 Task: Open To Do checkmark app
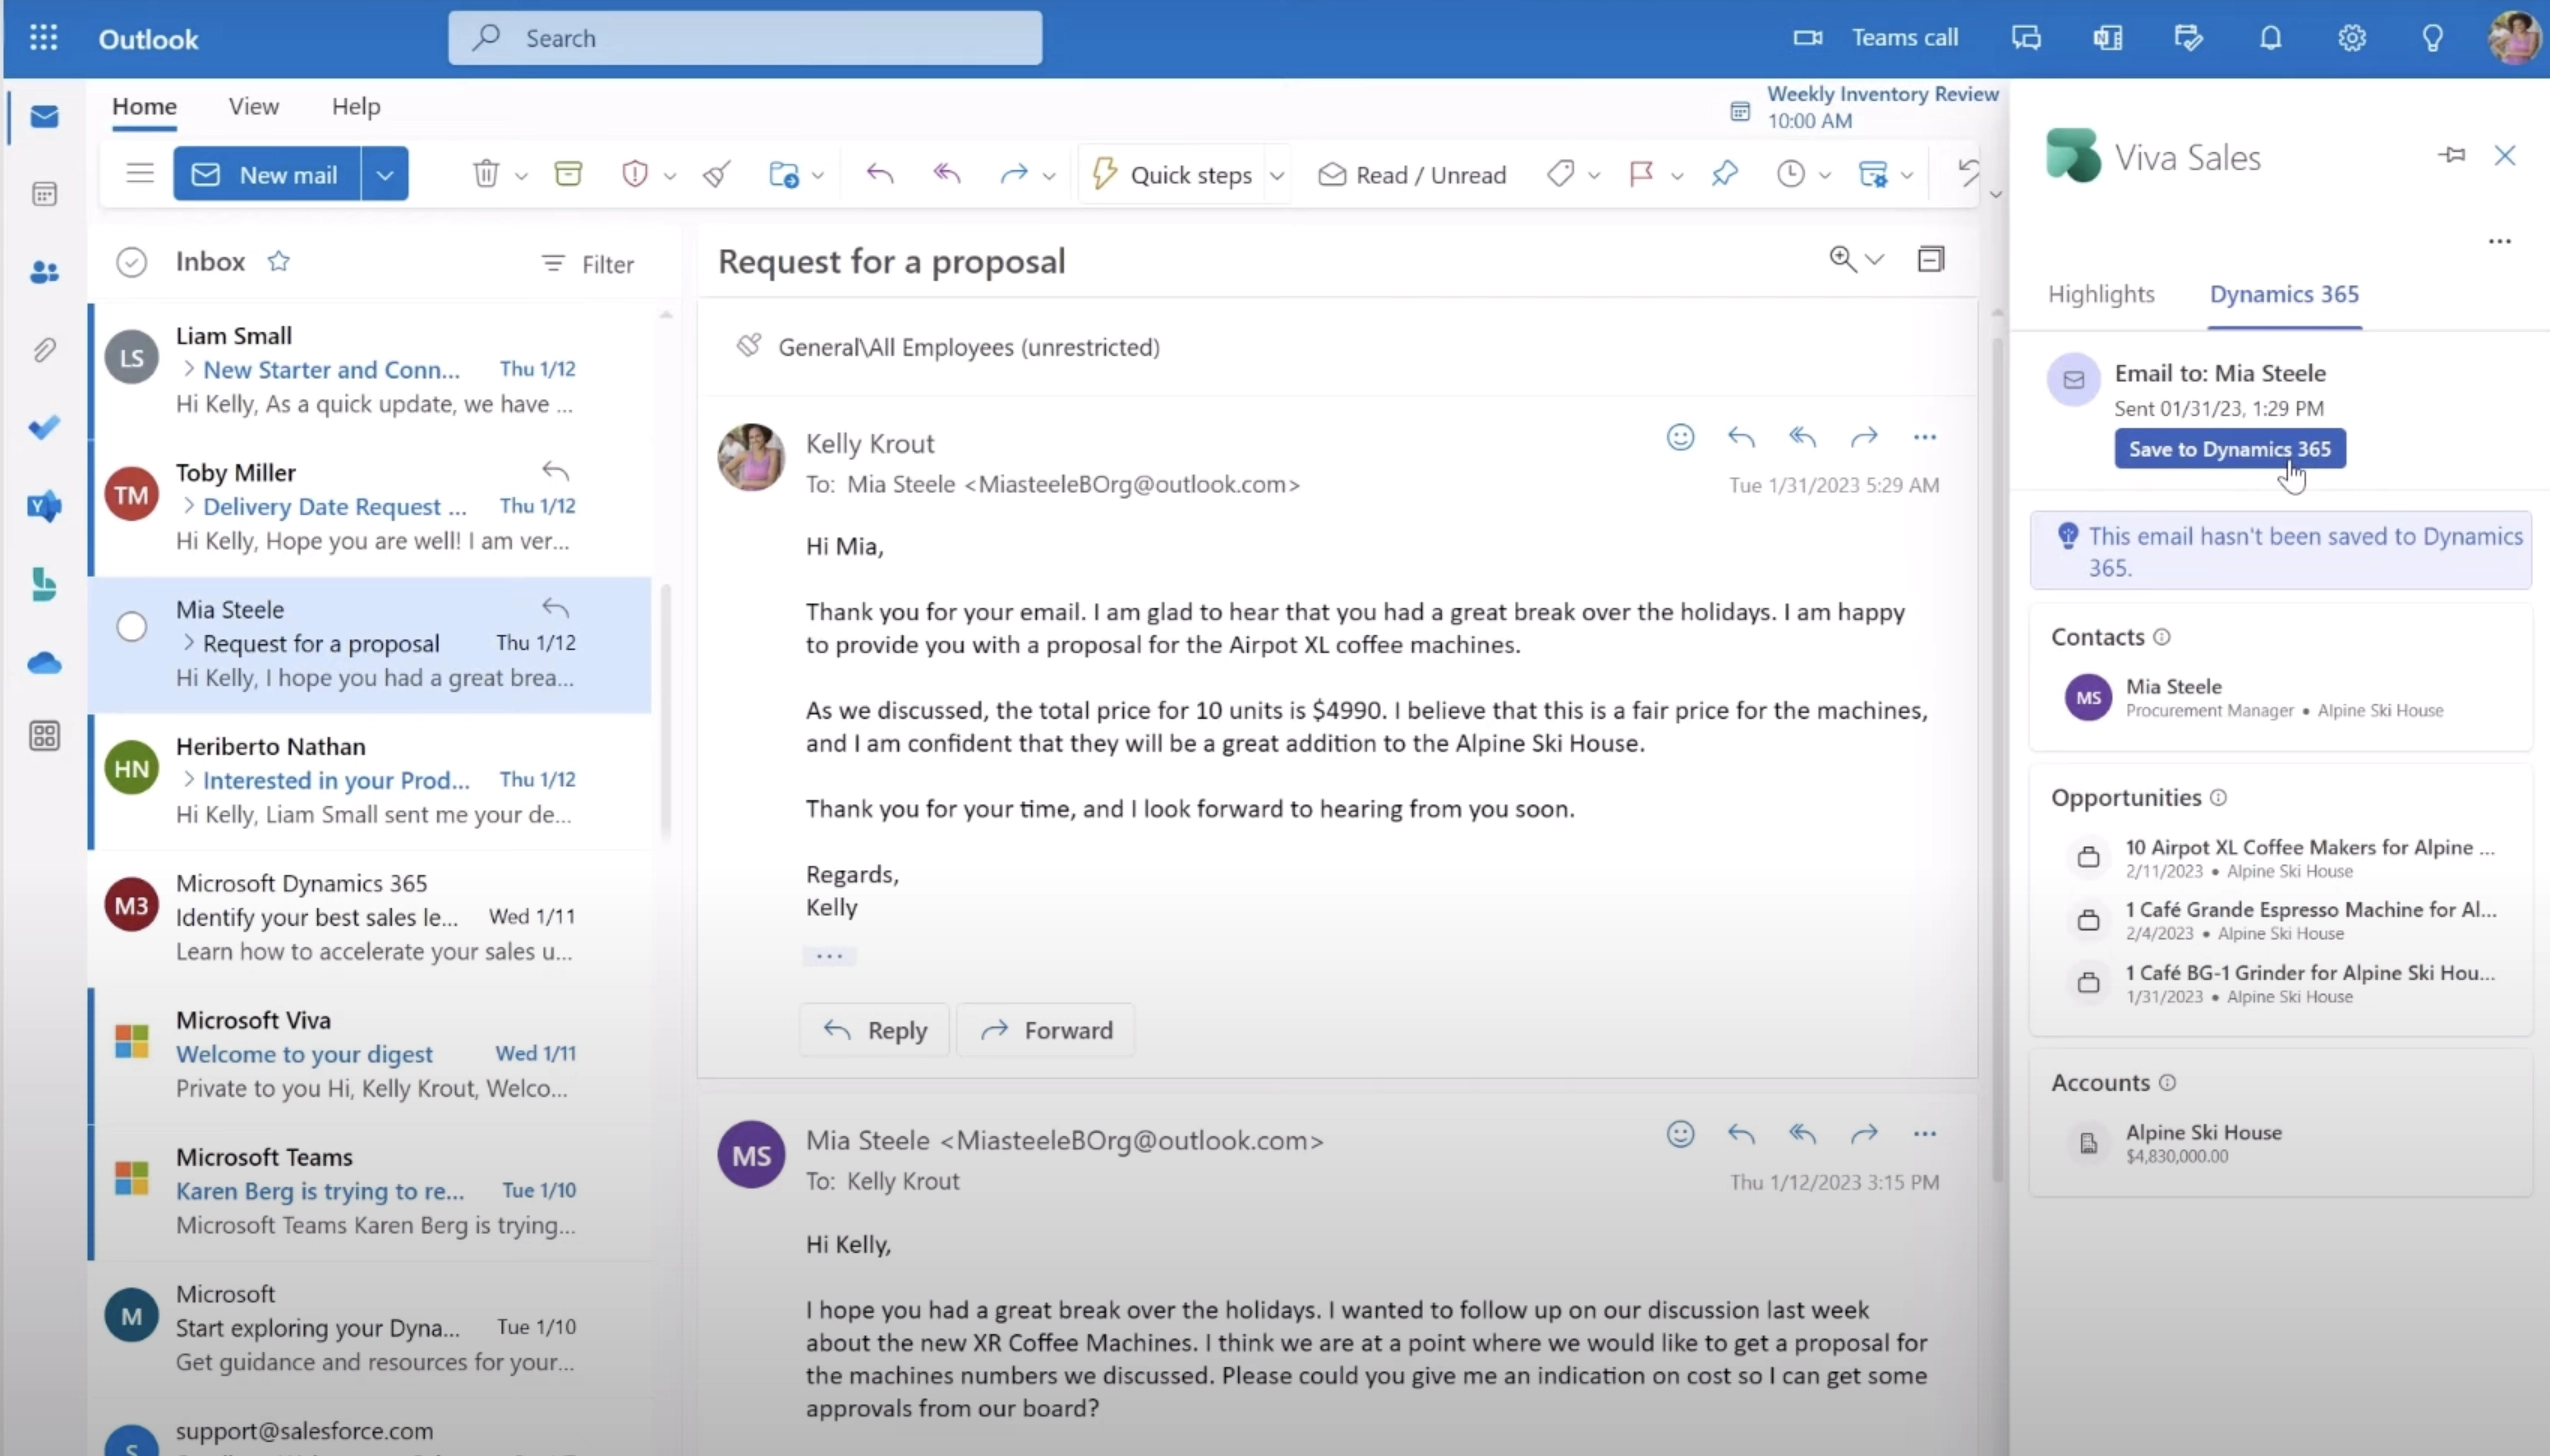coord(44,428)
